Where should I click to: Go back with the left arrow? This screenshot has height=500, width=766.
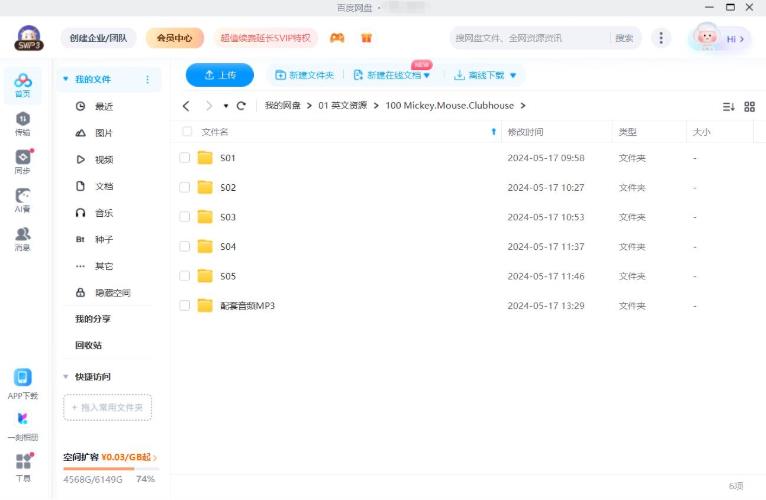[186, 106]
